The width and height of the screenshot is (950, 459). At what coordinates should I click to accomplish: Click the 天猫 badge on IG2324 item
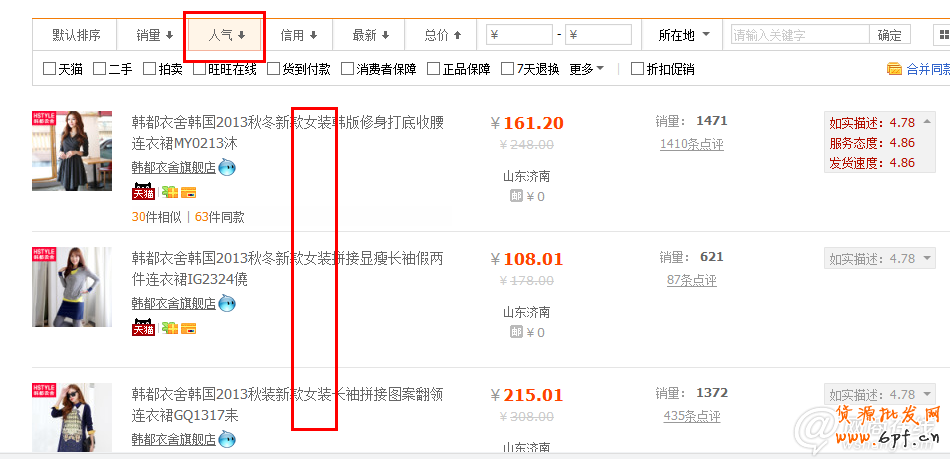(144, 328)
